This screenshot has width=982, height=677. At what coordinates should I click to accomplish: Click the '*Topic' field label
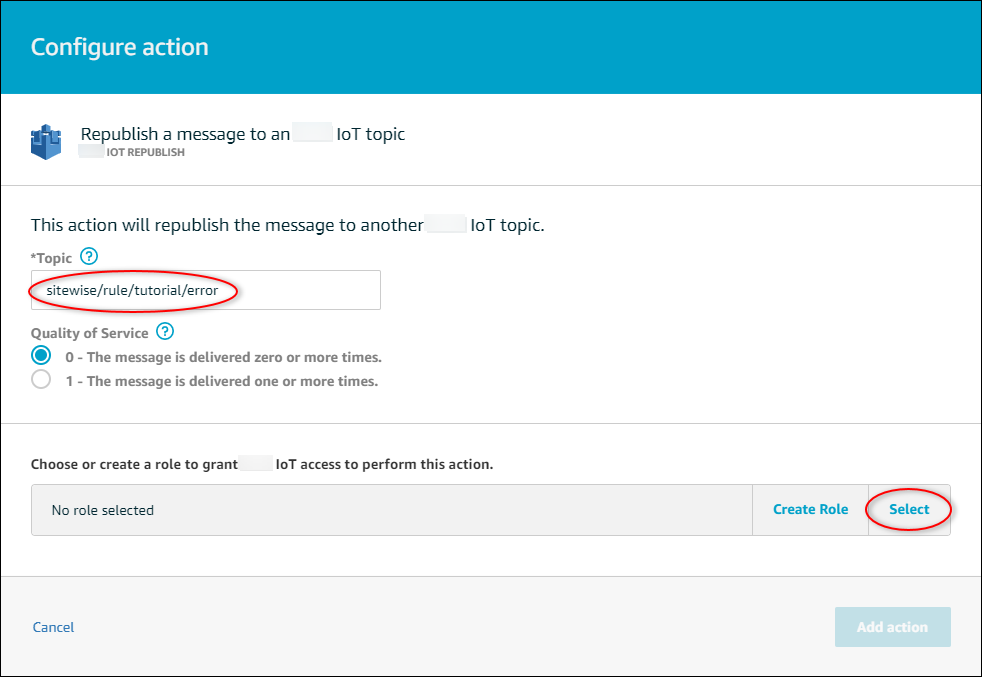(51, 258)
